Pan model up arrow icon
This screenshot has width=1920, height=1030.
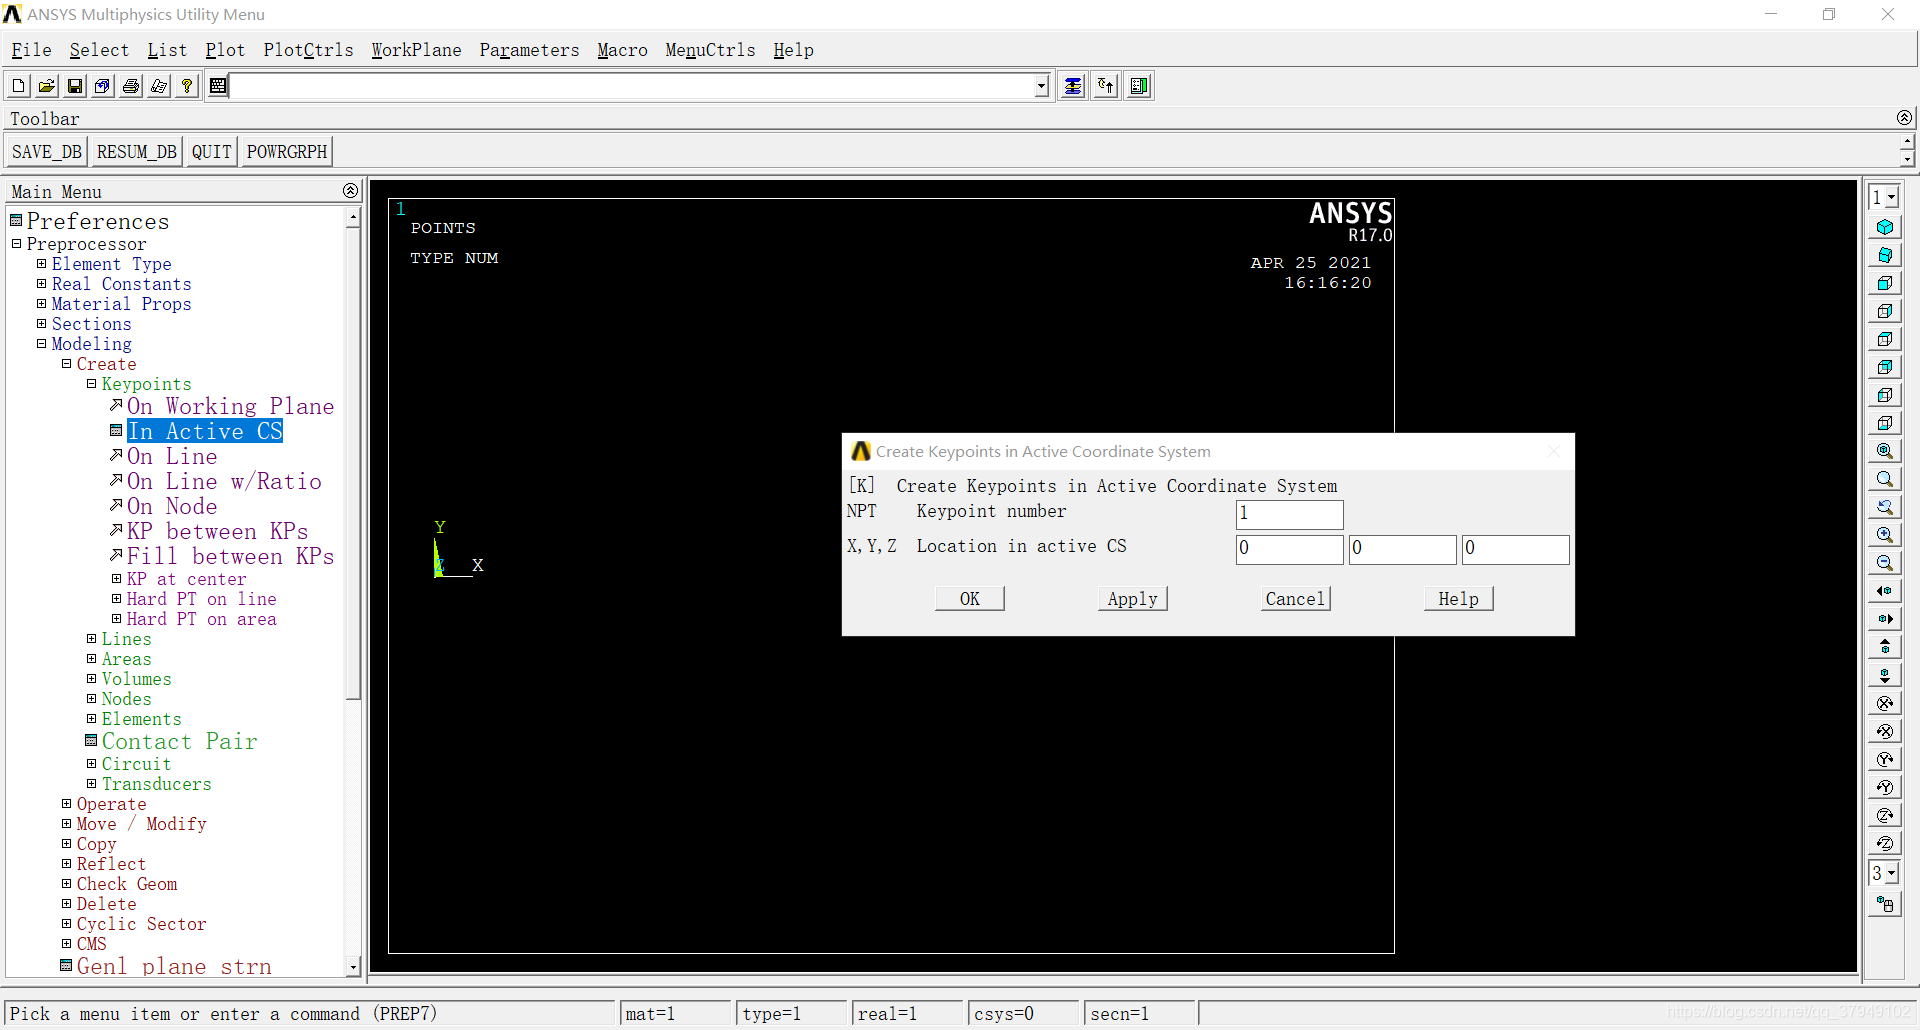[x=1885, y=647]
